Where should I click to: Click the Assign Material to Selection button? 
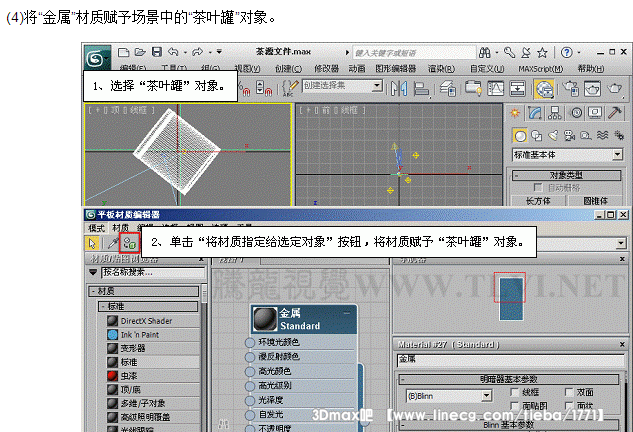(129, 242)
